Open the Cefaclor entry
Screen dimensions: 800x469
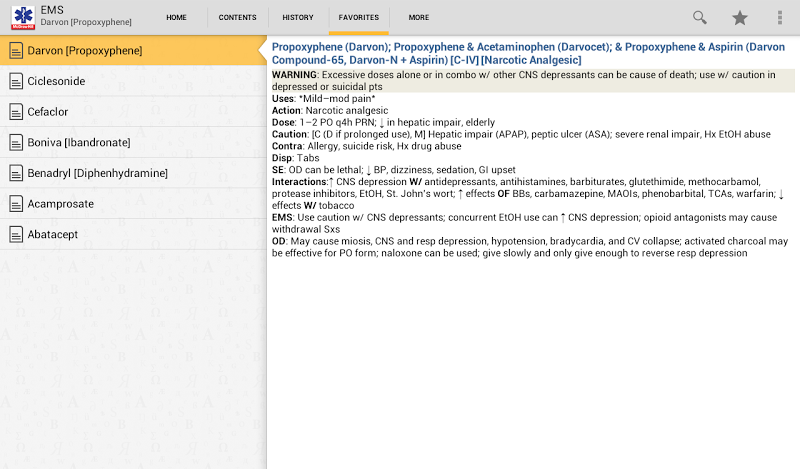(133, 112)
